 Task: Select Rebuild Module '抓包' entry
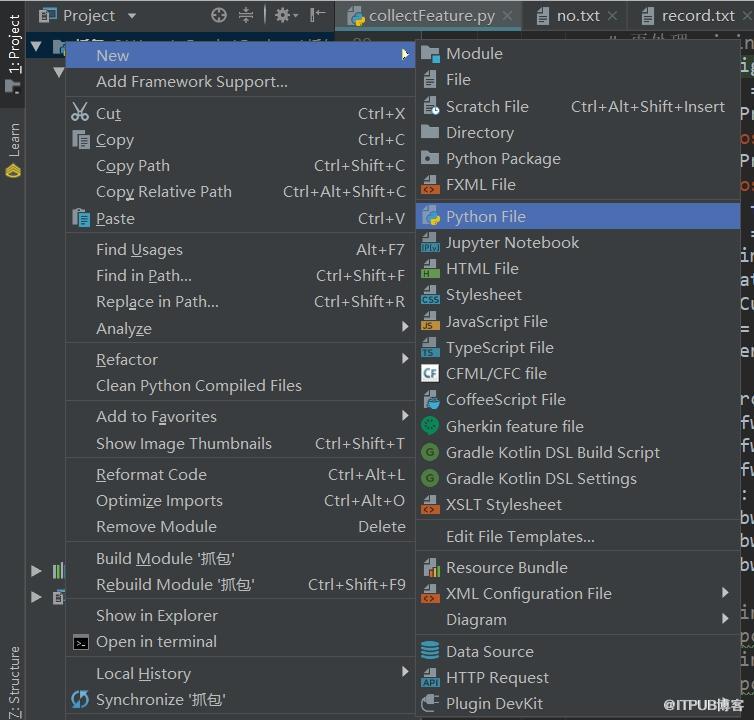point(240,584)
